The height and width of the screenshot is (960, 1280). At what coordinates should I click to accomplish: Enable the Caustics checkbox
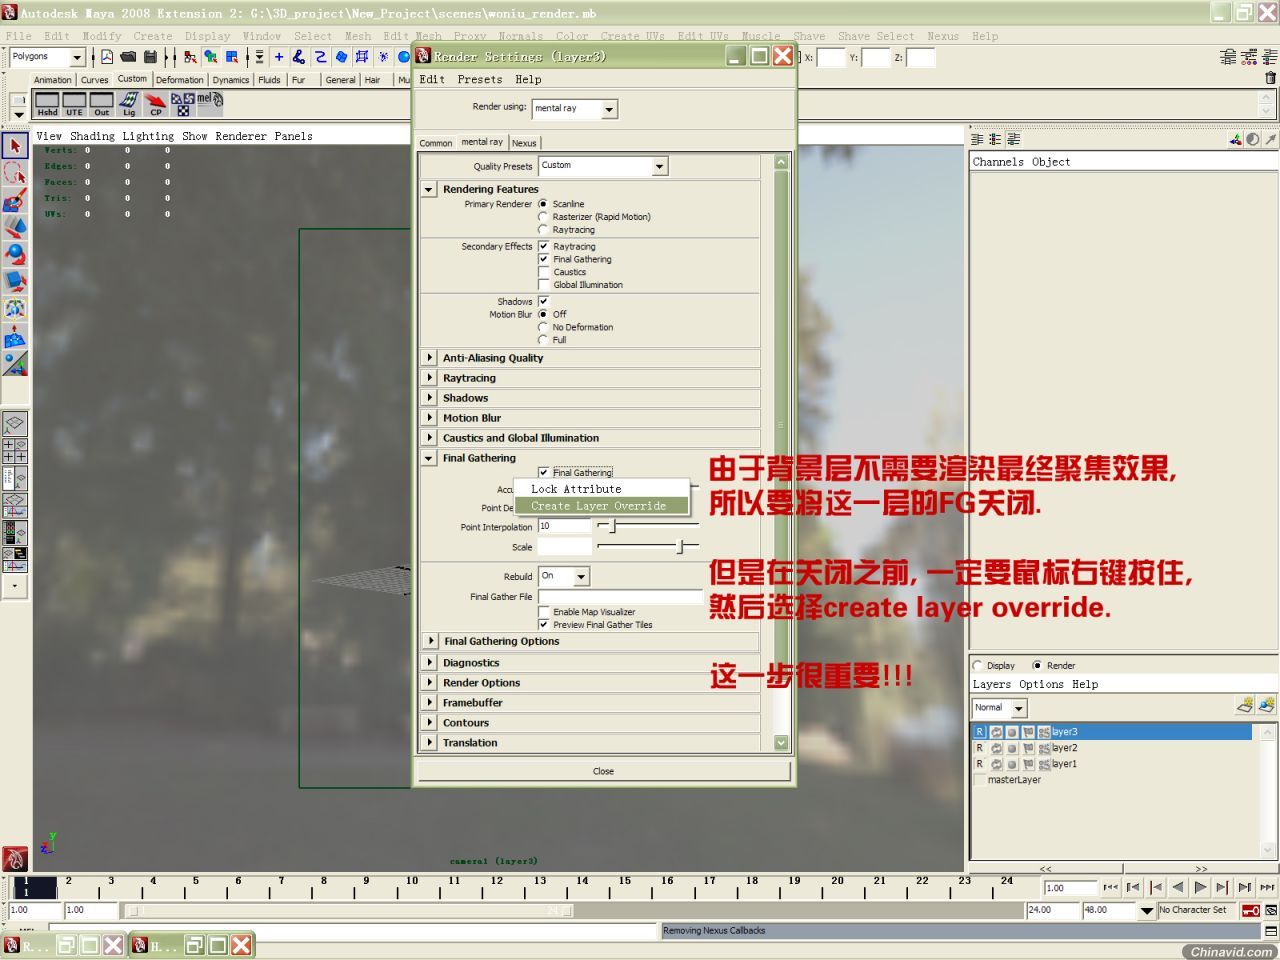pos(544,272)
